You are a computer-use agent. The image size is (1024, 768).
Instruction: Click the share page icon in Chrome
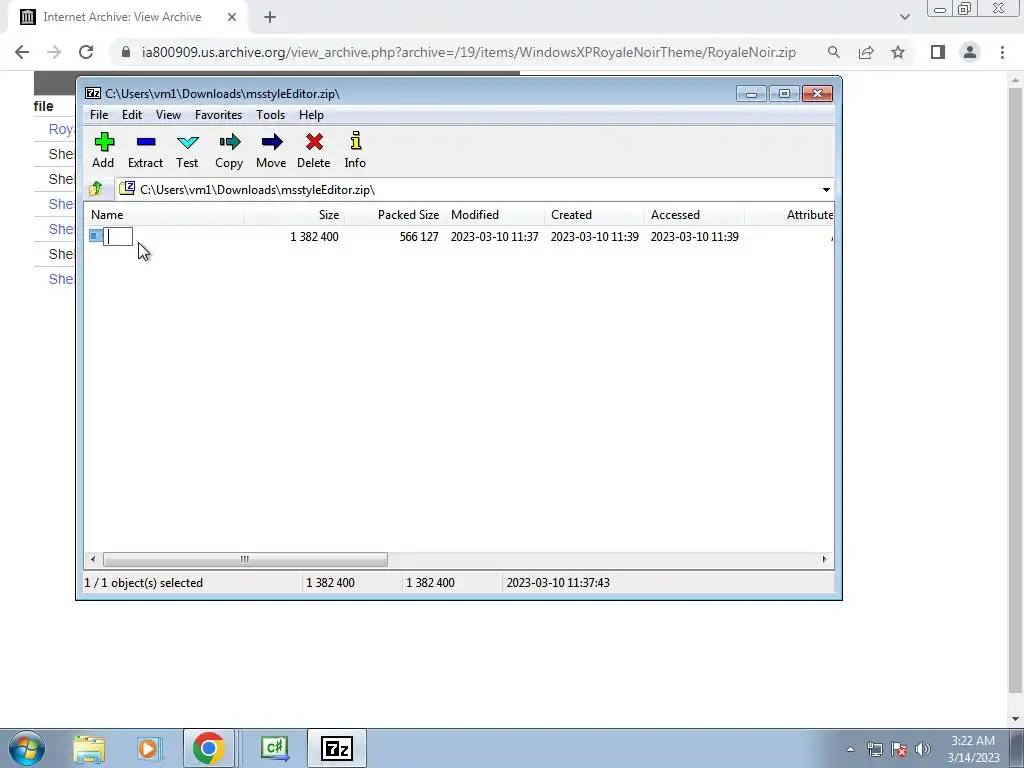(866, 52)
